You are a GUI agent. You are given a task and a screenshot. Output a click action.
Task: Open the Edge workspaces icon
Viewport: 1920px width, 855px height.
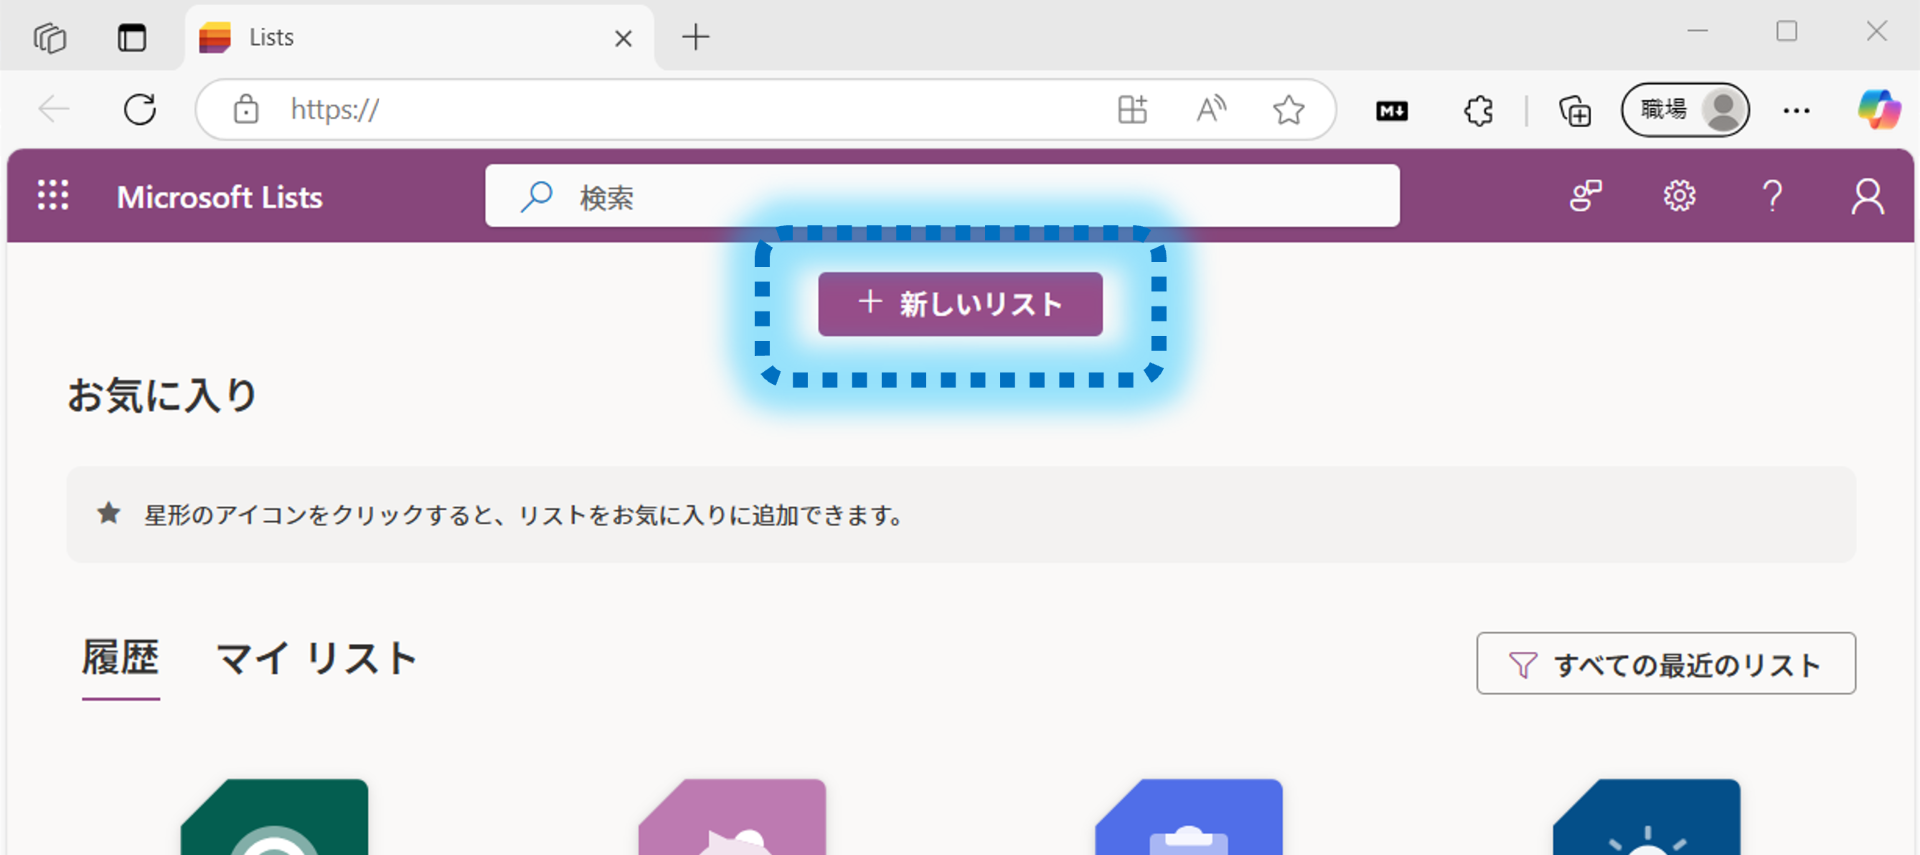coord(50,38)
